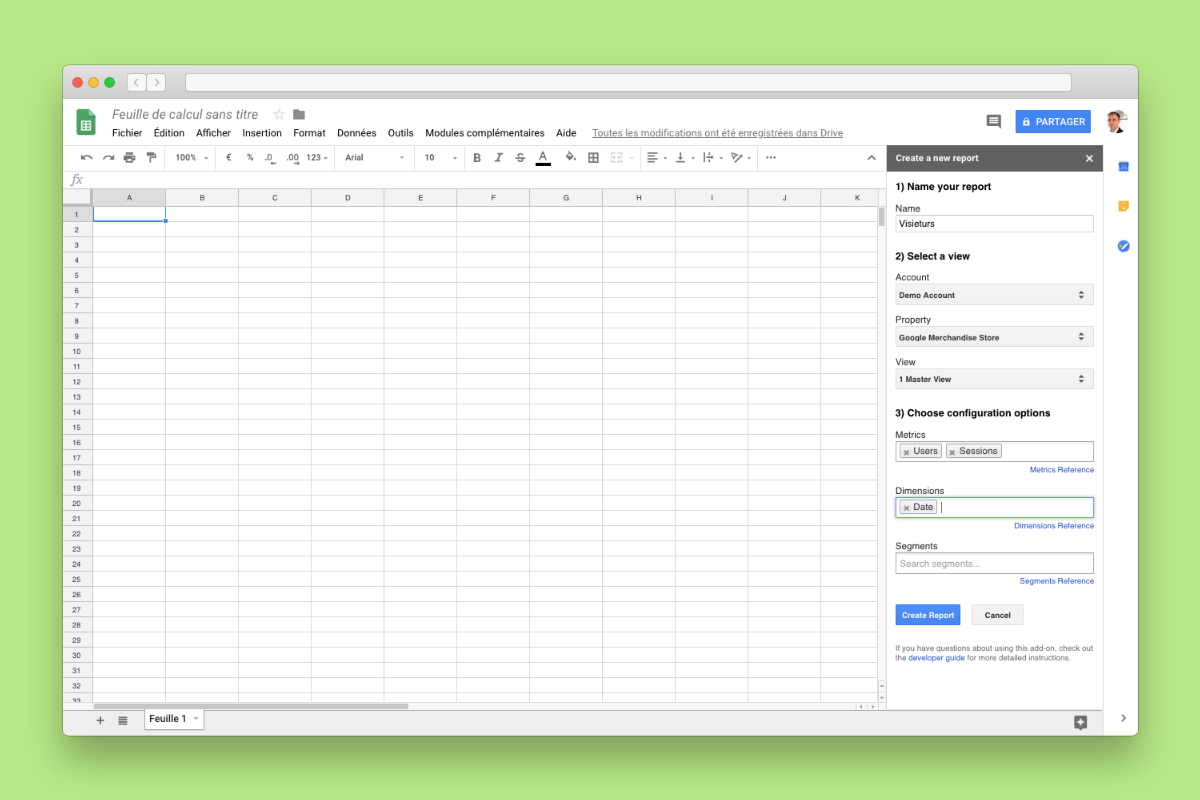Open the text color picker

click(x=541, y=157)
